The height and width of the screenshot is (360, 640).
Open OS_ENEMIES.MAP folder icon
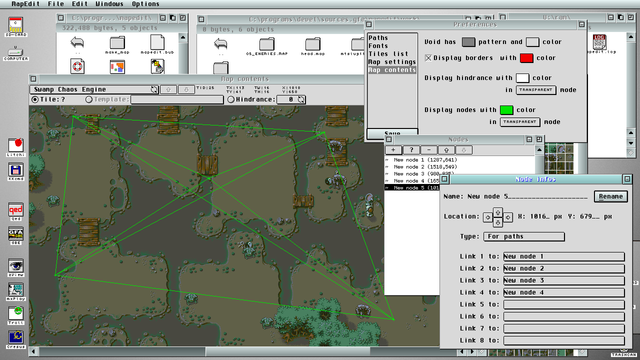267,46
